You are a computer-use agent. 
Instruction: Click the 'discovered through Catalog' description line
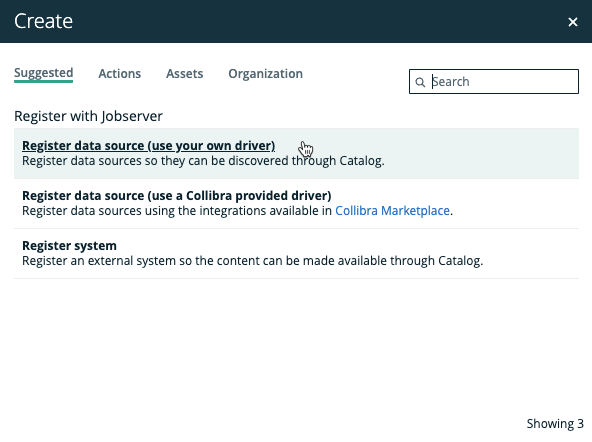click(203, 161)
